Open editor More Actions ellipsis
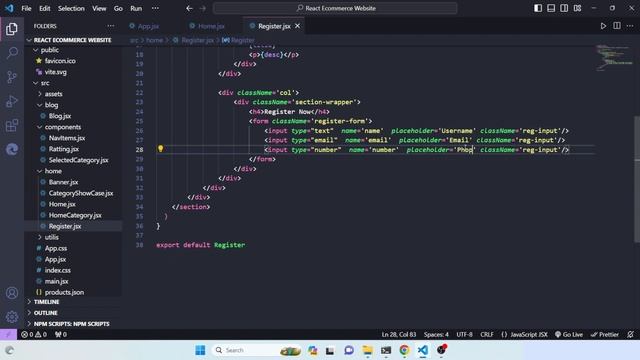This screenshot has height=360, width=640. [630, 26]
